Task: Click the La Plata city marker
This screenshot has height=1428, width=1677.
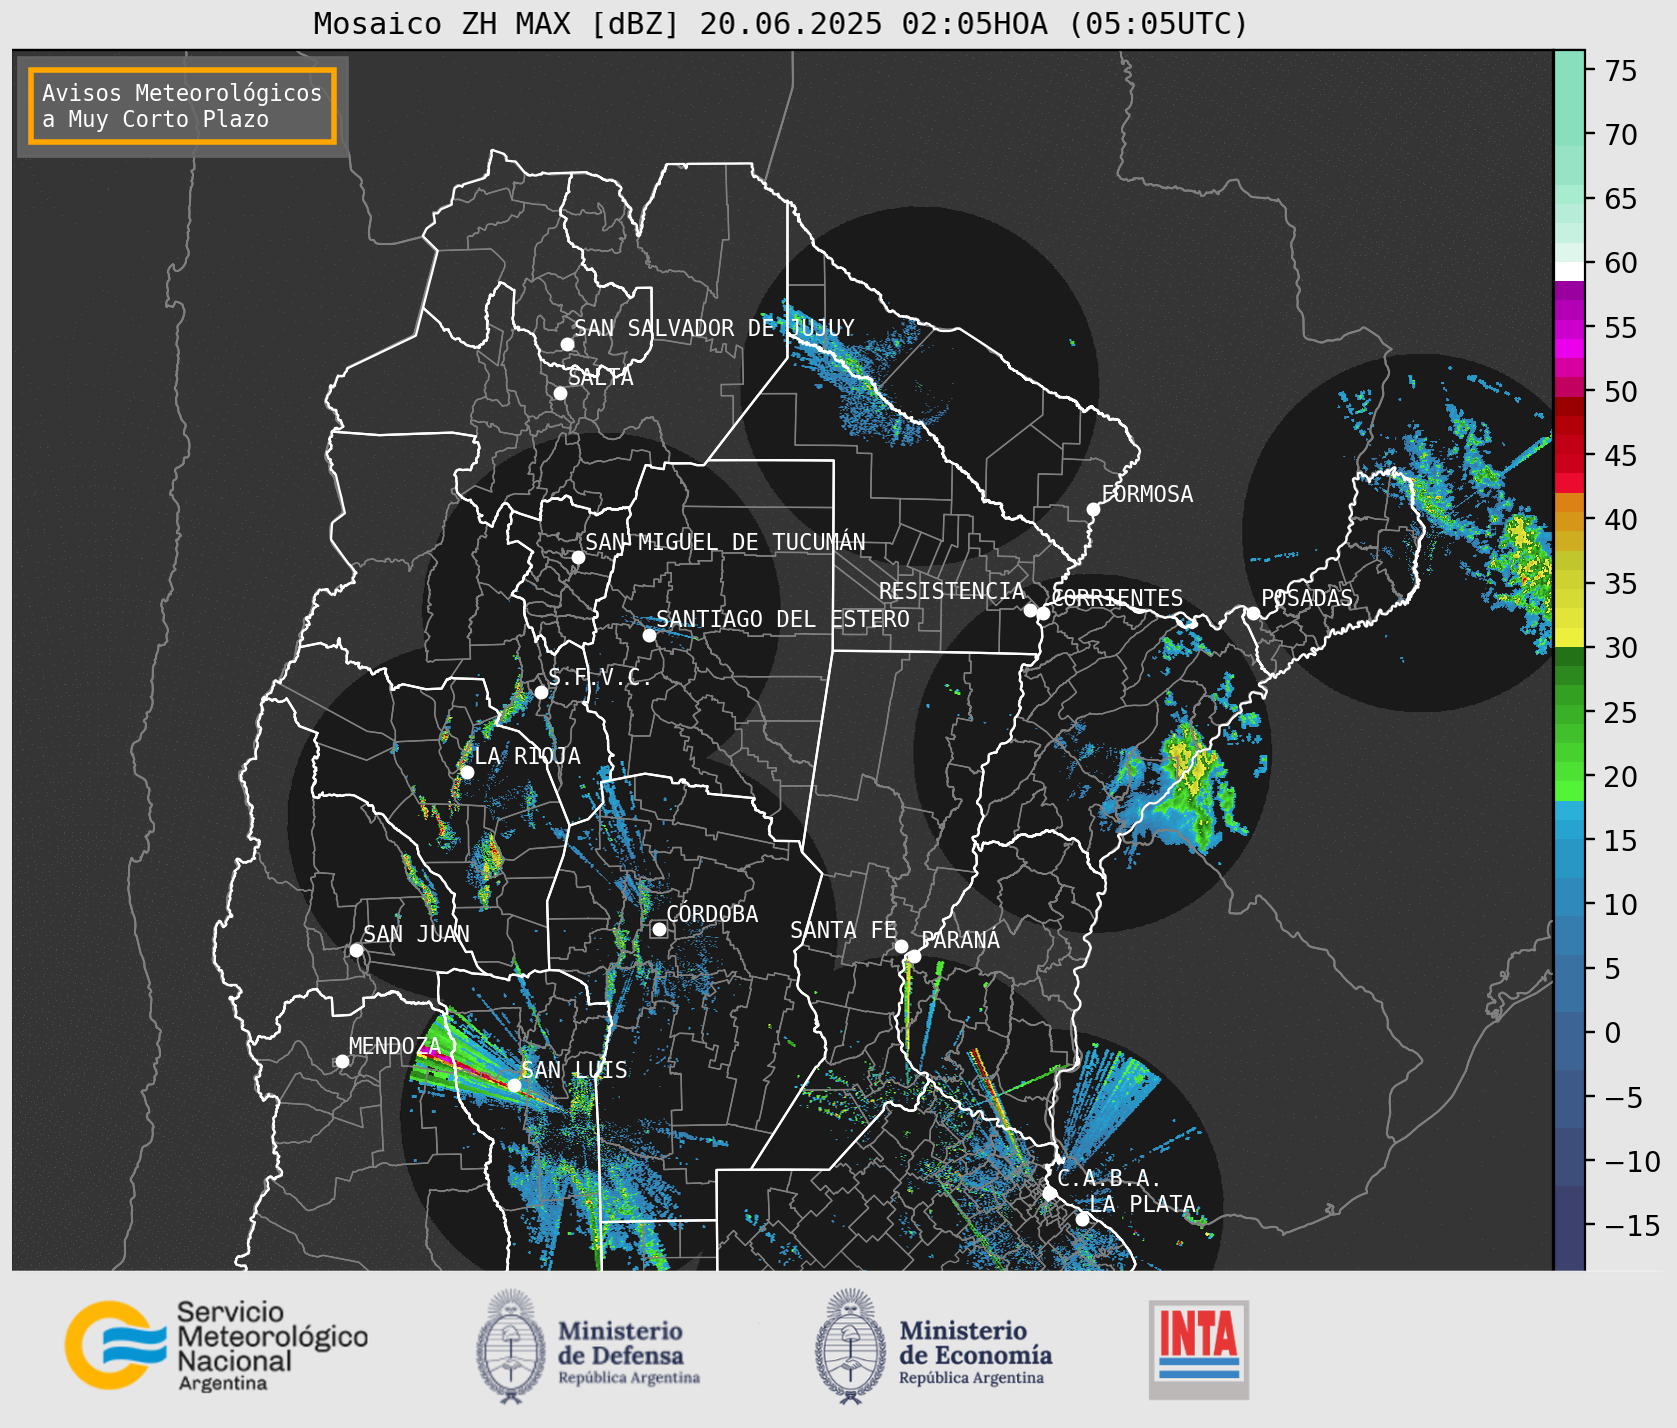Action: tap(1082, 1218)
